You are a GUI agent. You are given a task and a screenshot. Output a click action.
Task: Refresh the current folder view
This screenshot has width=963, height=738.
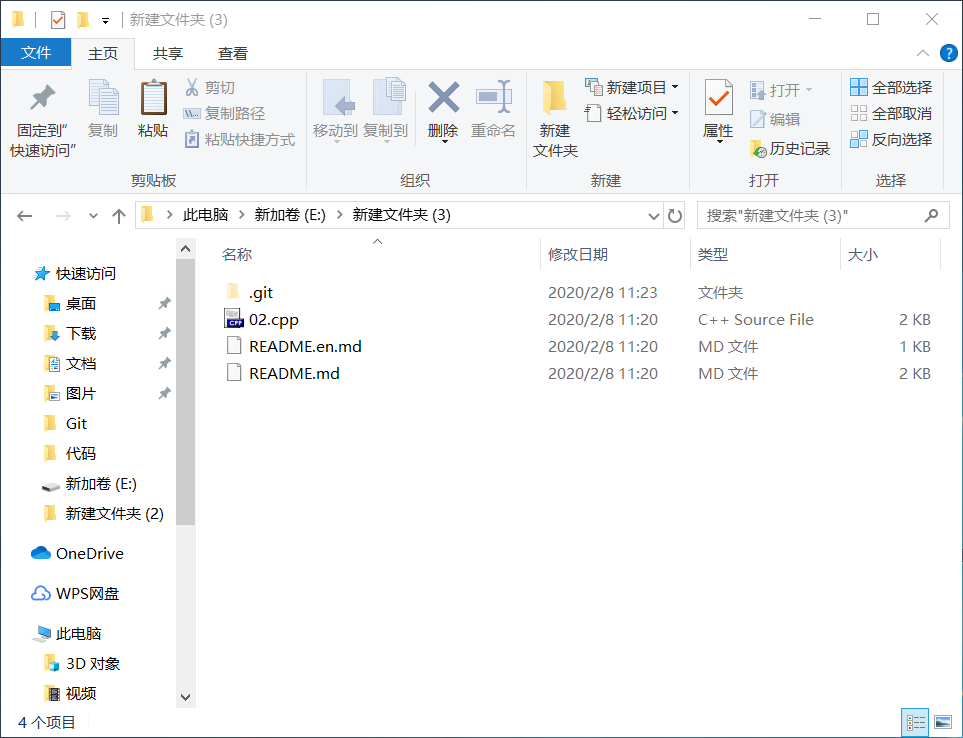pyautogui.click(x=675, y=216)
